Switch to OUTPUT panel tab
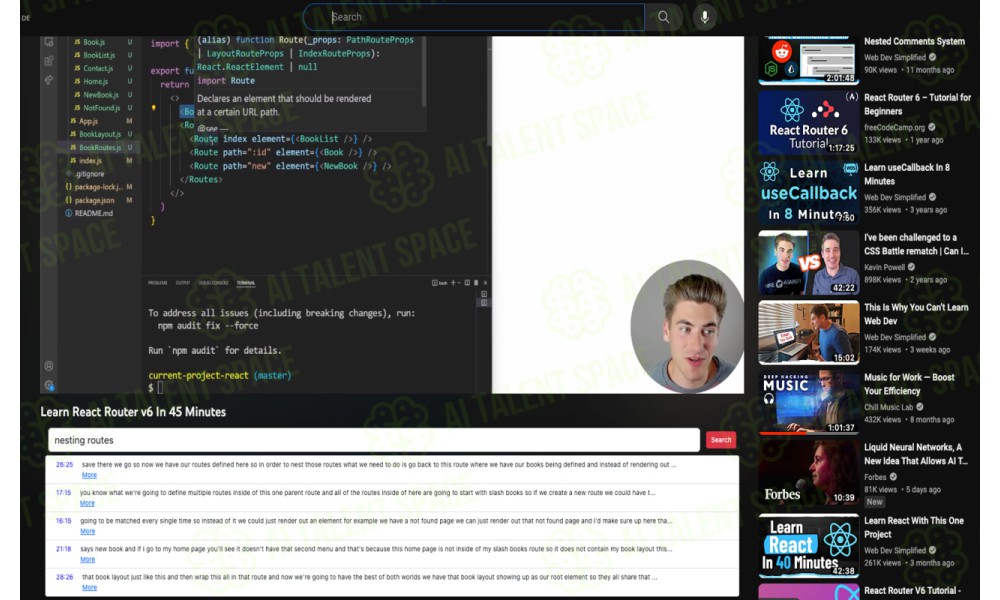 coord(183,282)
